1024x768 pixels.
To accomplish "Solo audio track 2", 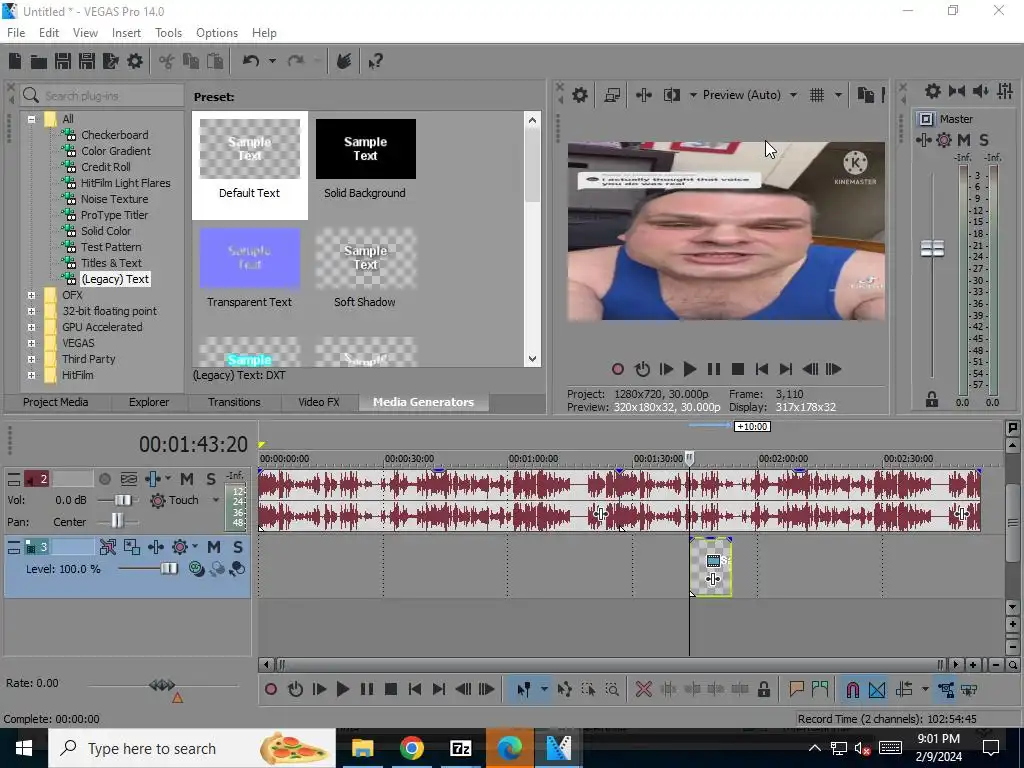I will pyautogui.click(x=210, y=479).
